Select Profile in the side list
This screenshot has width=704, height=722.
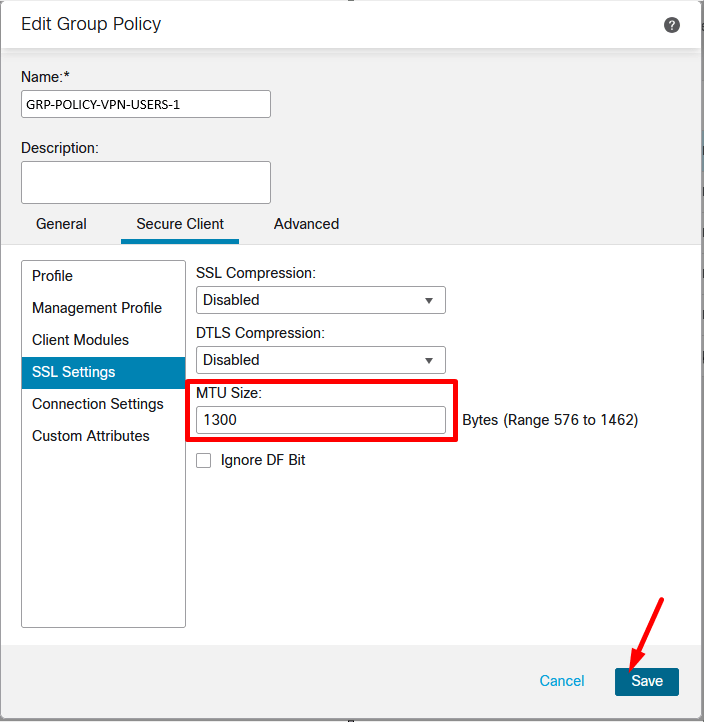[53, 276]
